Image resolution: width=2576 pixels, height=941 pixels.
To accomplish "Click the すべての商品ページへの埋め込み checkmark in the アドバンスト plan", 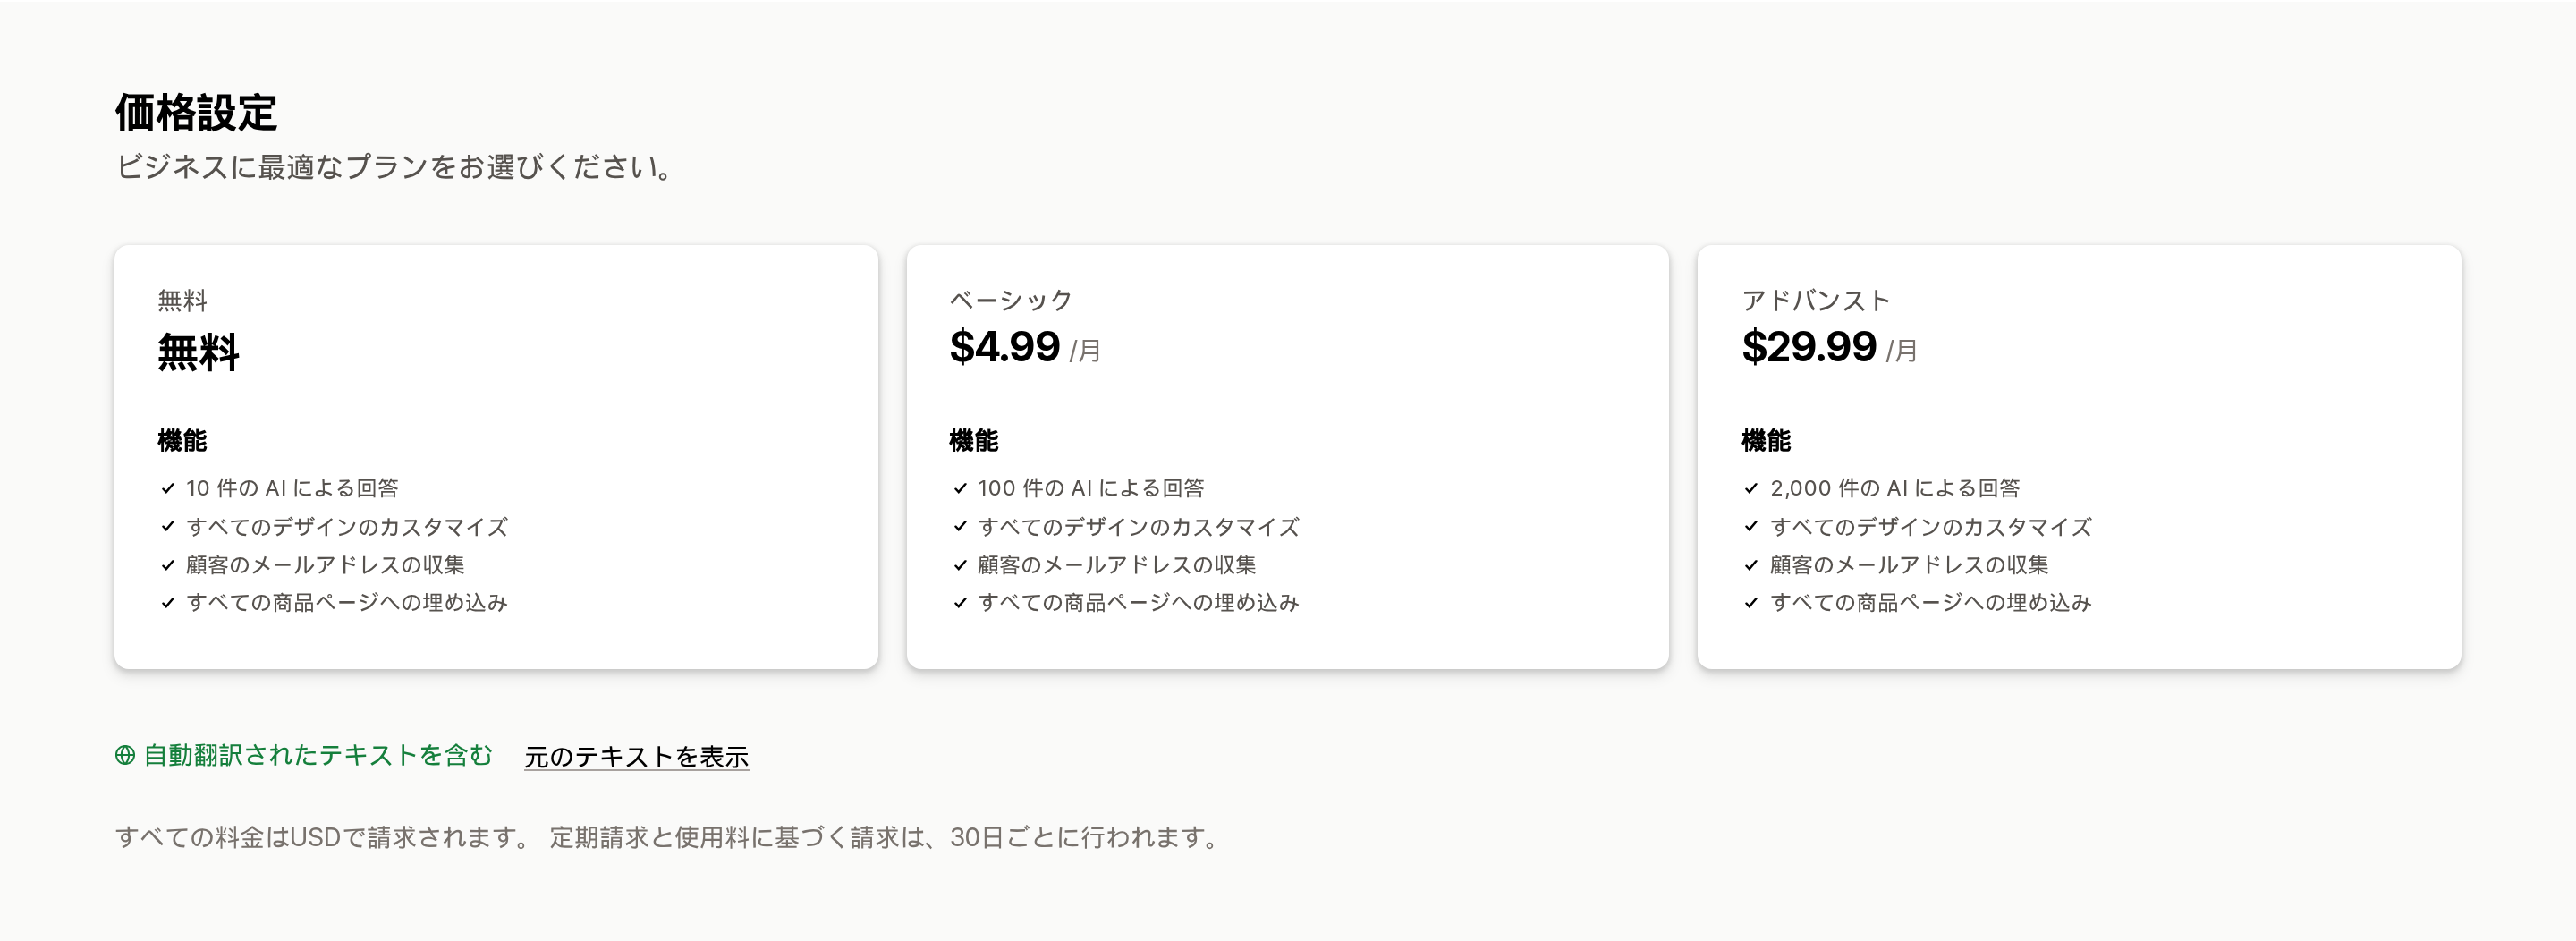I will pyautogui.click(x=1751, y=602).
